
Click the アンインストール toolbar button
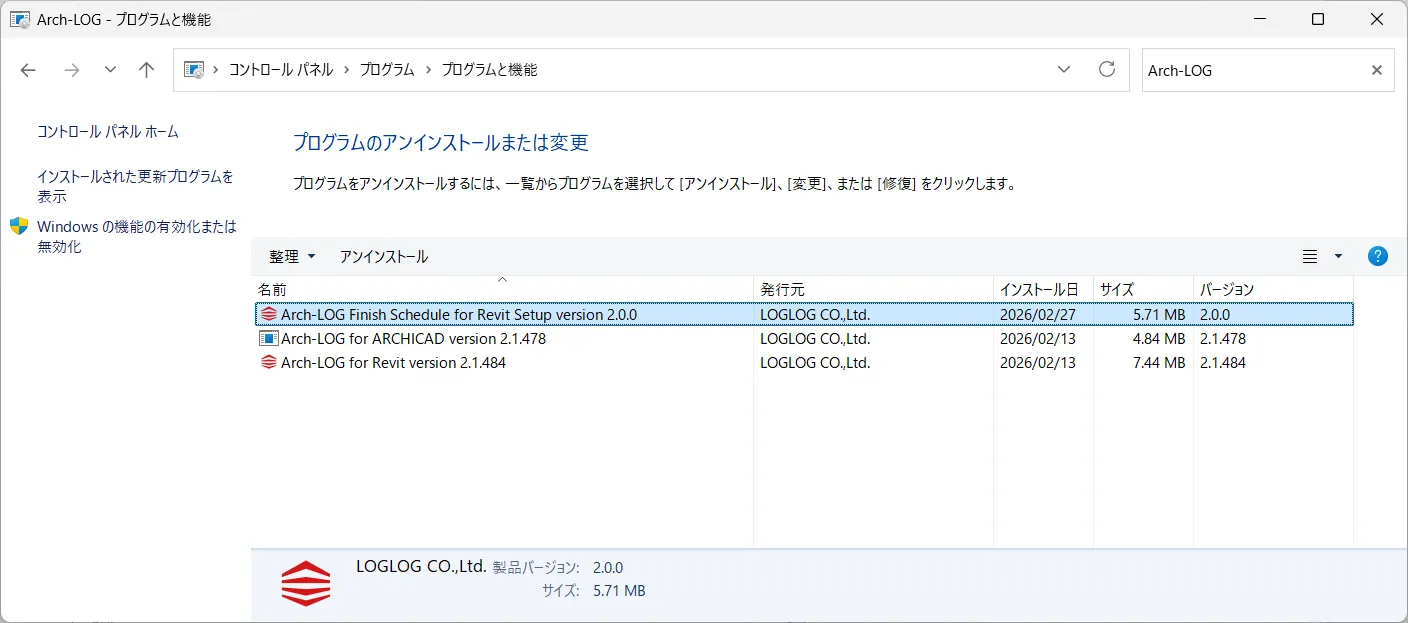[x=384, y=257]
